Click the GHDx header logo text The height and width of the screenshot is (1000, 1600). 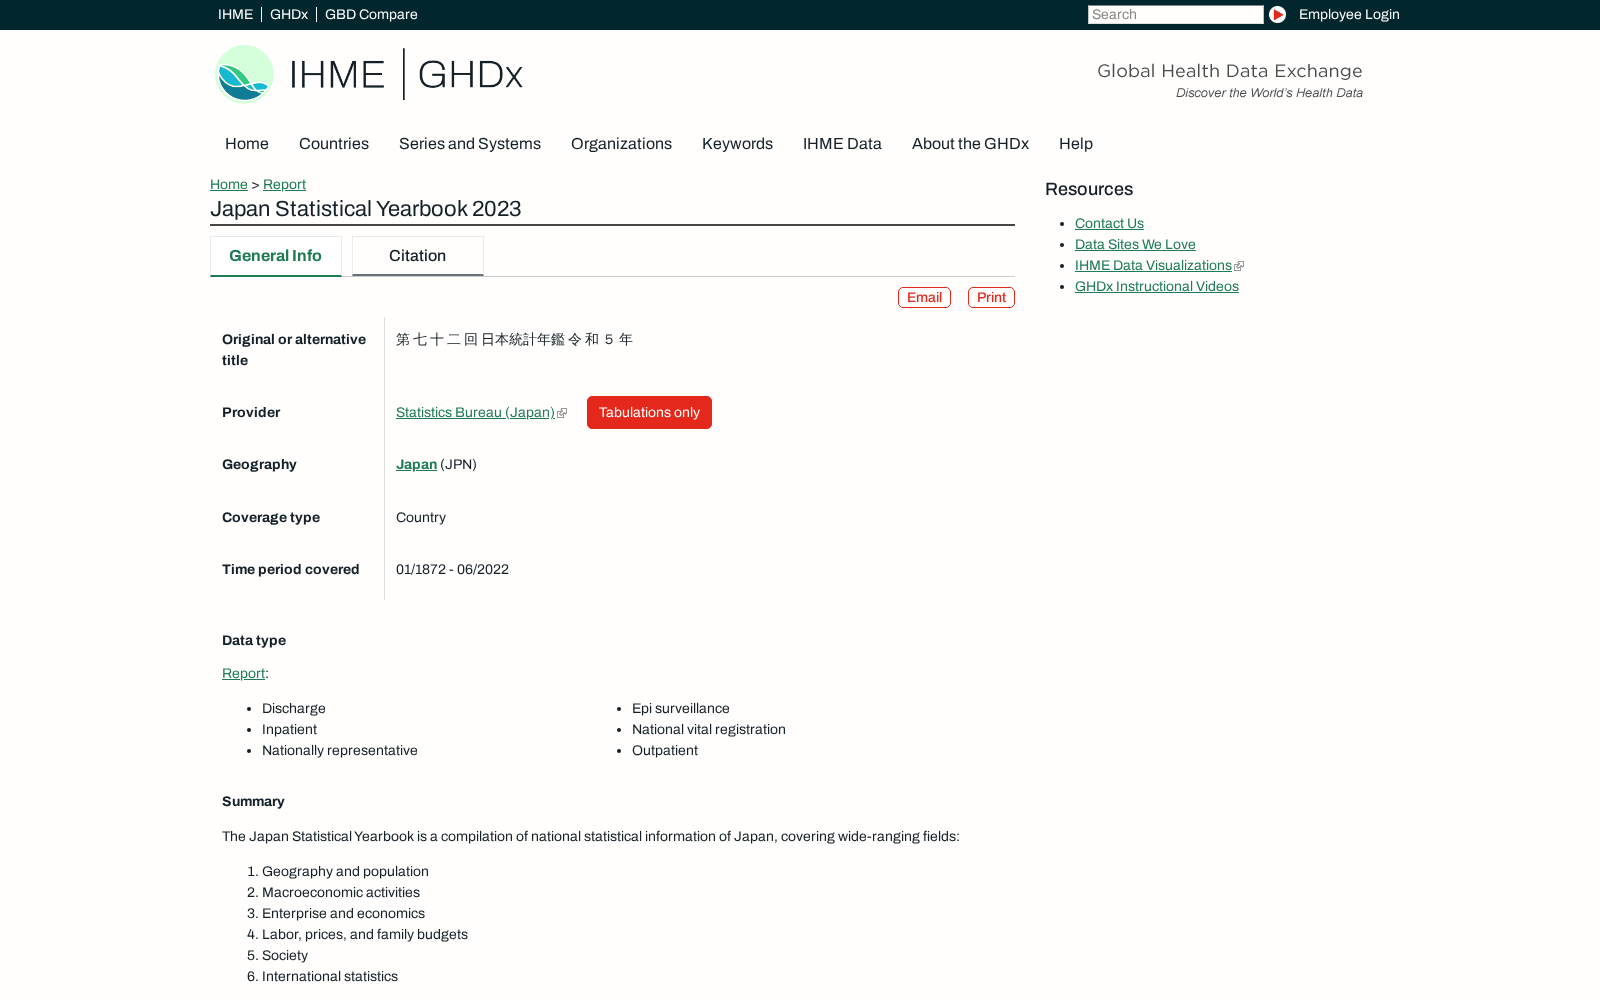pyautogui.click(x=470, y=74)
